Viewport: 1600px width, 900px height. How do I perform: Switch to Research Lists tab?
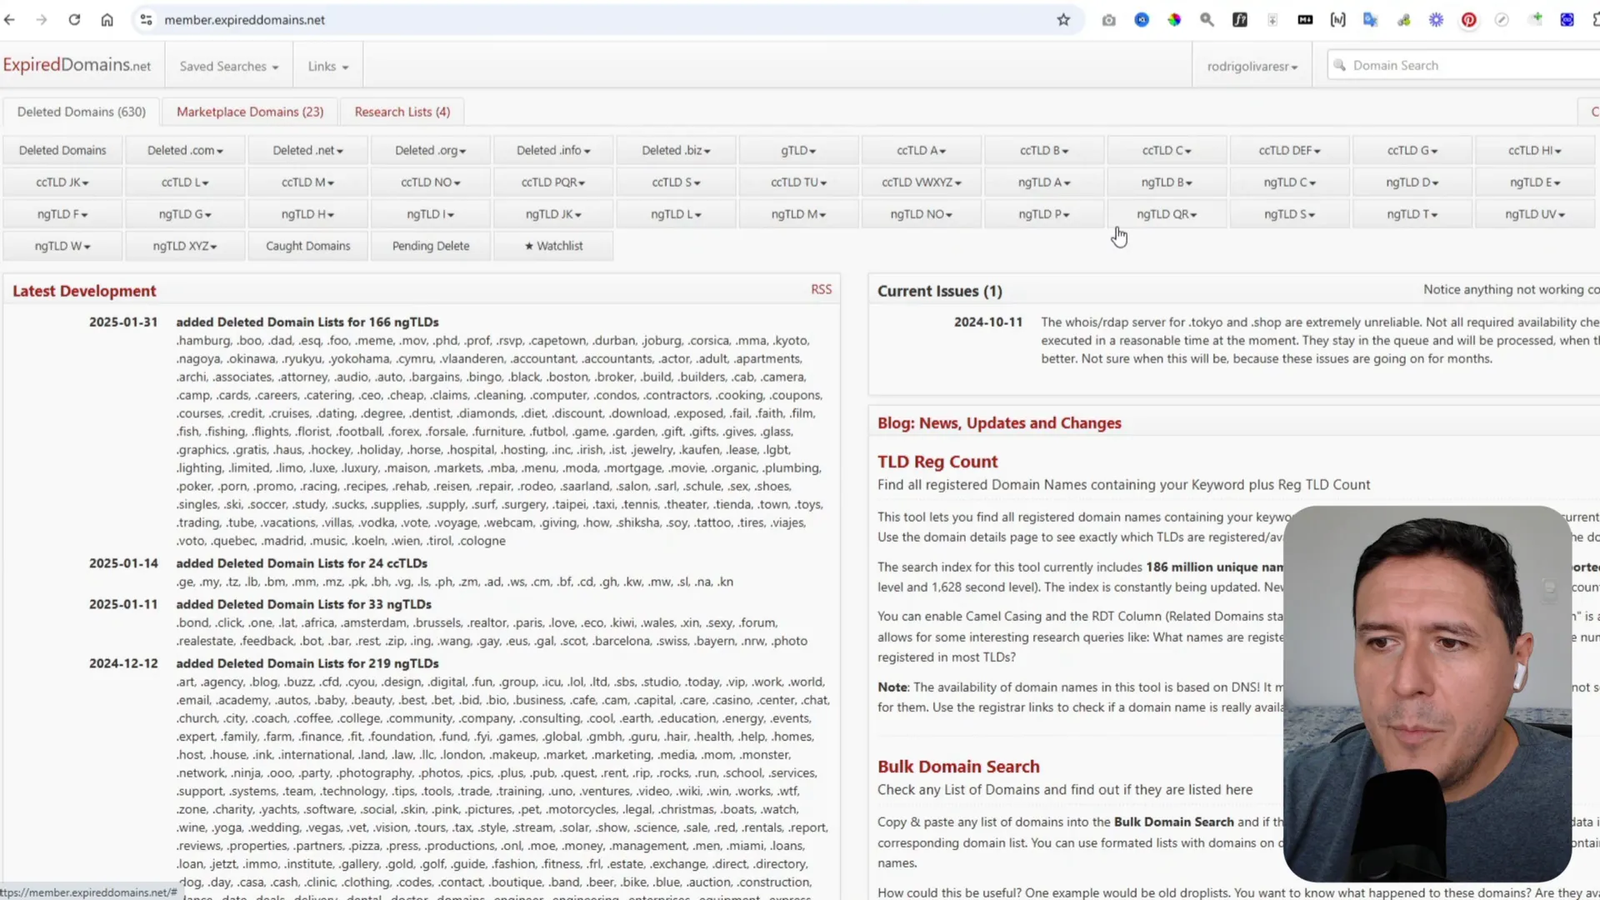pos(402,112)
